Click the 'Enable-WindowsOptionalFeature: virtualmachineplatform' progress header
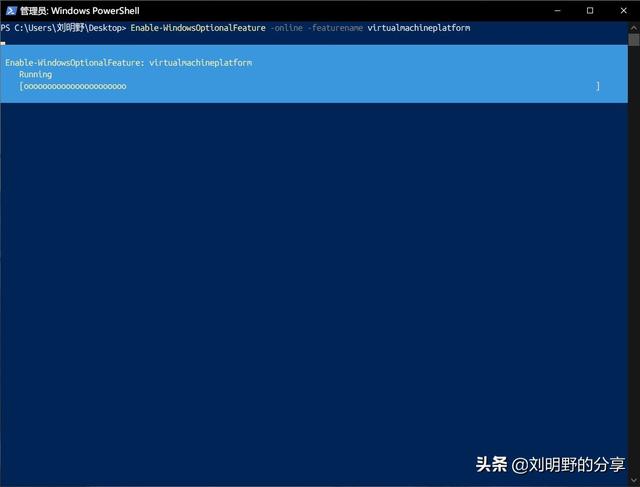Screen dimensions: 640x487 tap(129, 62)
